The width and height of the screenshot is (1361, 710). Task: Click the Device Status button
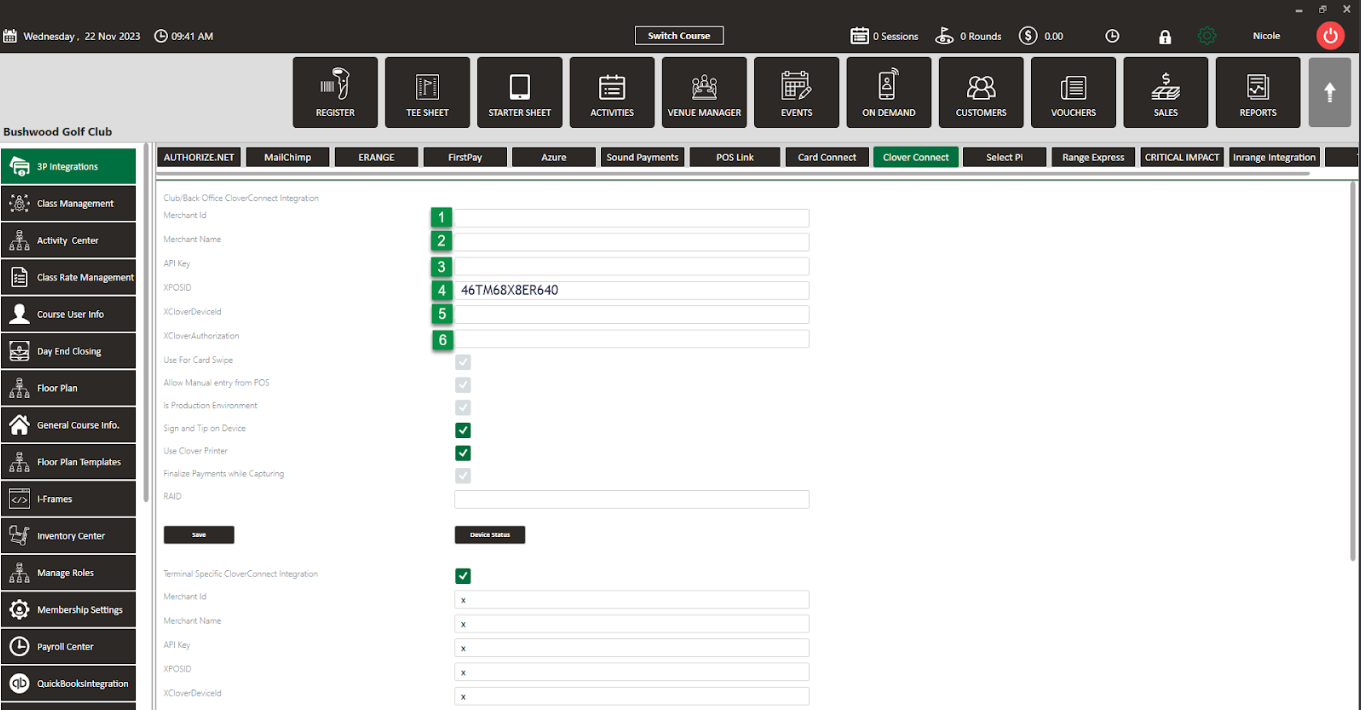pos(490,535)
